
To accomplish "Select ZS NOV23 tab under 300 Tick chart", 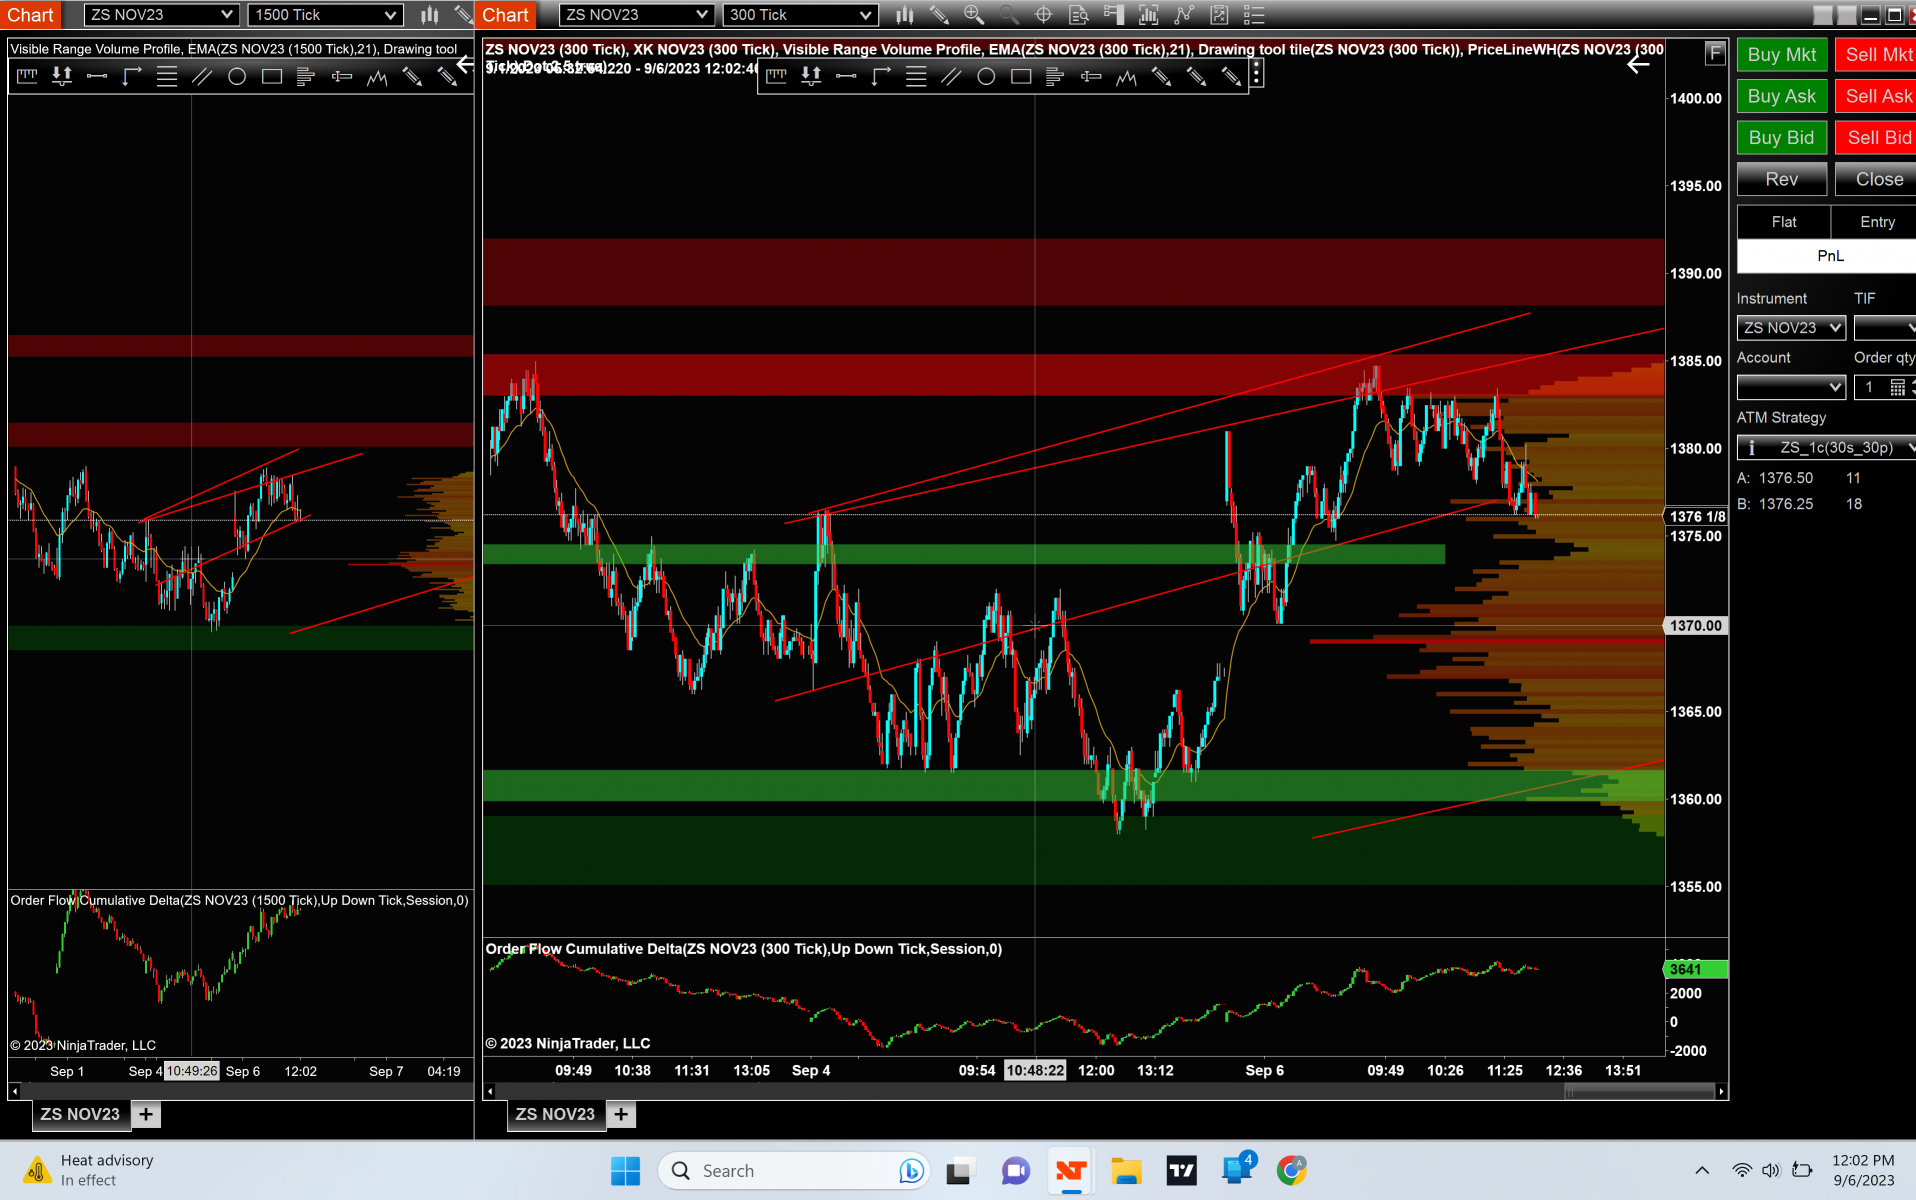I will tap(555, 1114).
